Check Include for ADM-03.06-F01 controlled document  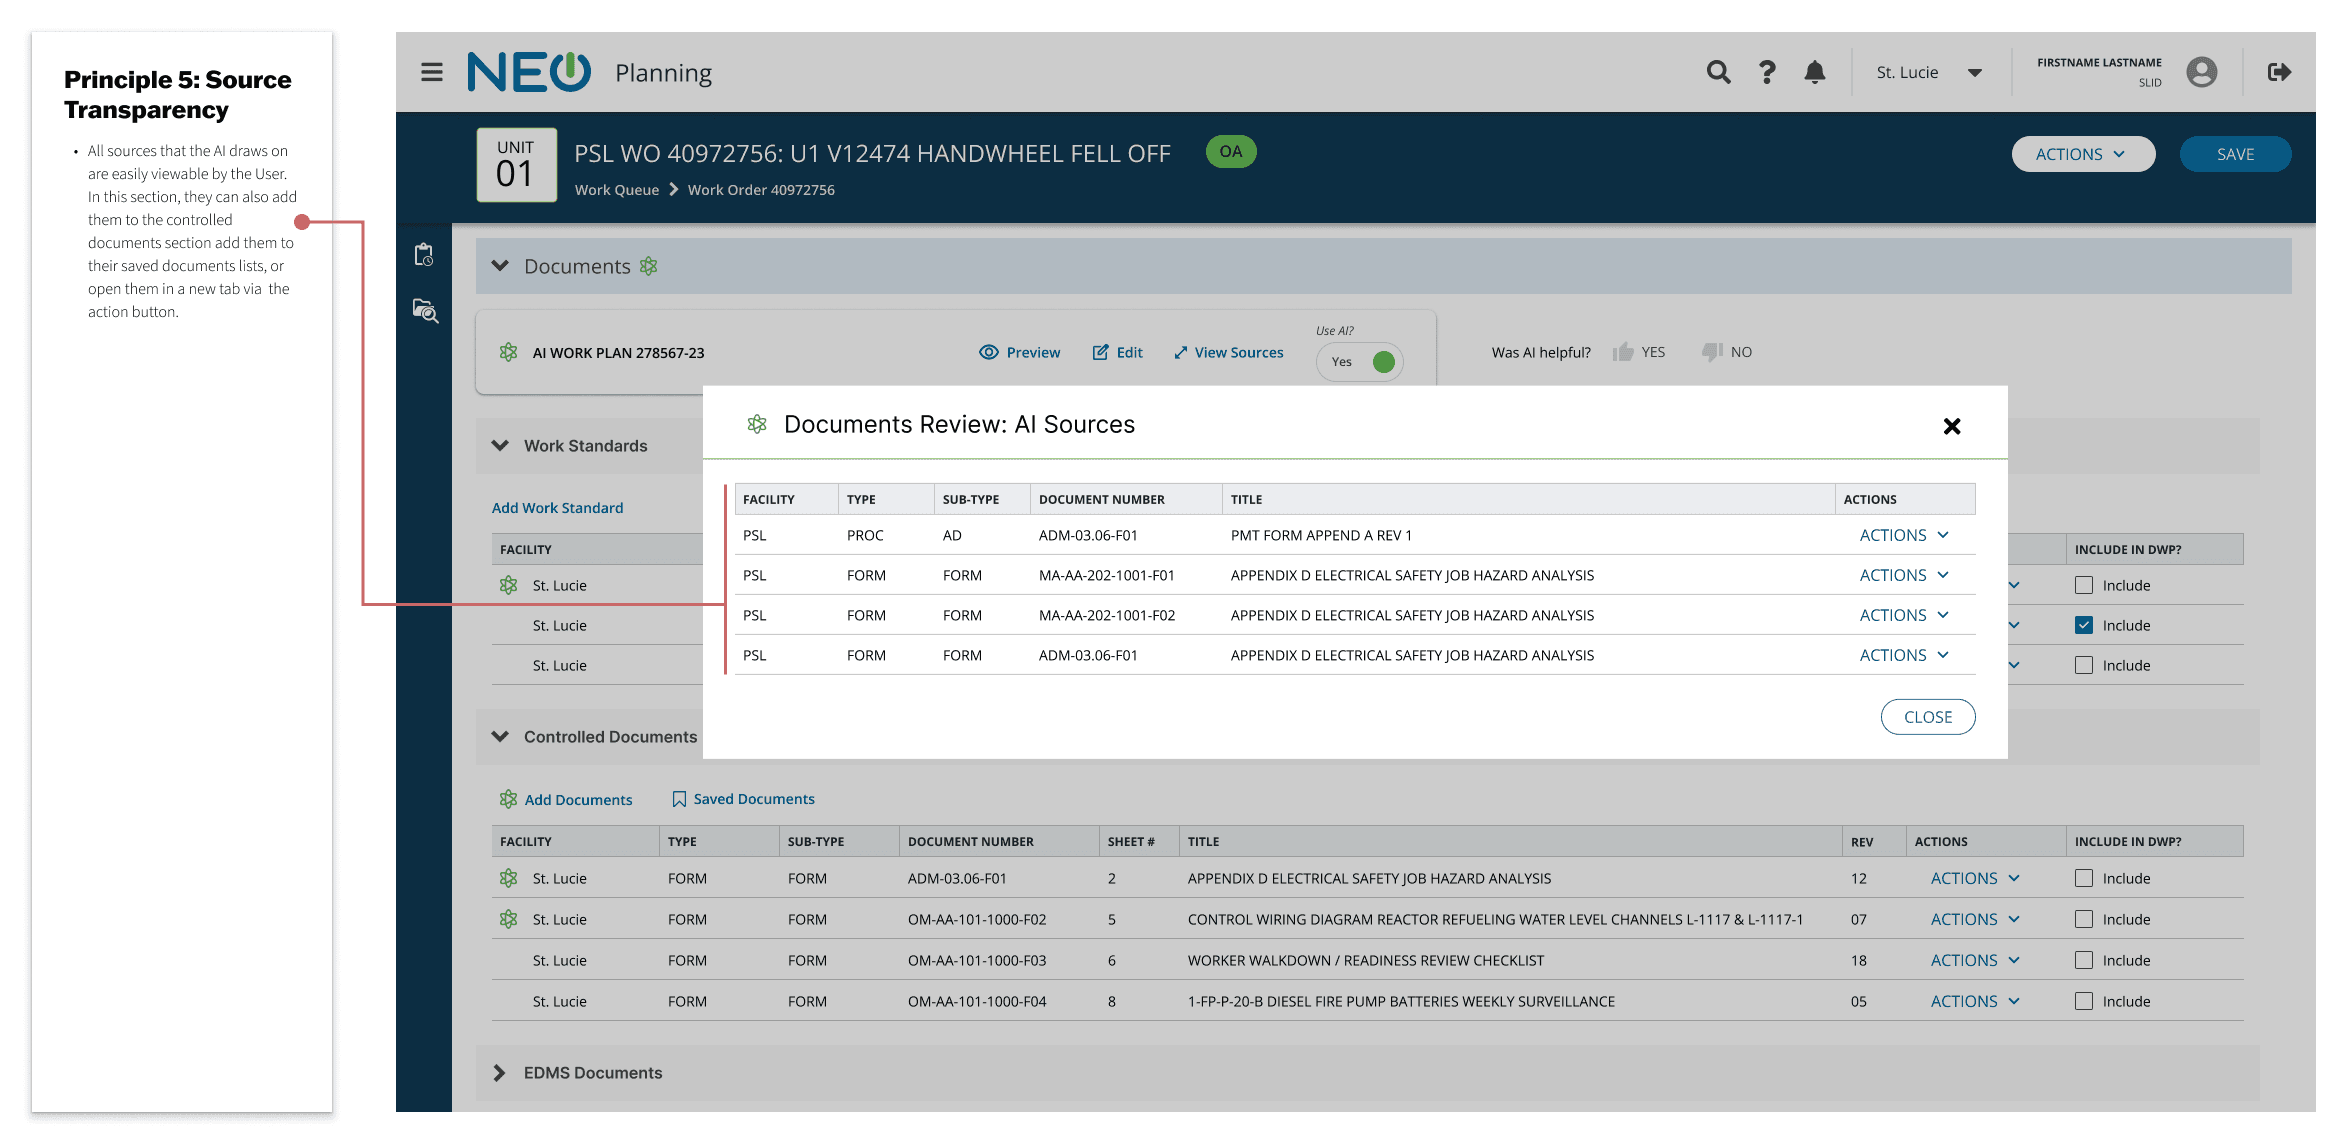[2084, 878]
